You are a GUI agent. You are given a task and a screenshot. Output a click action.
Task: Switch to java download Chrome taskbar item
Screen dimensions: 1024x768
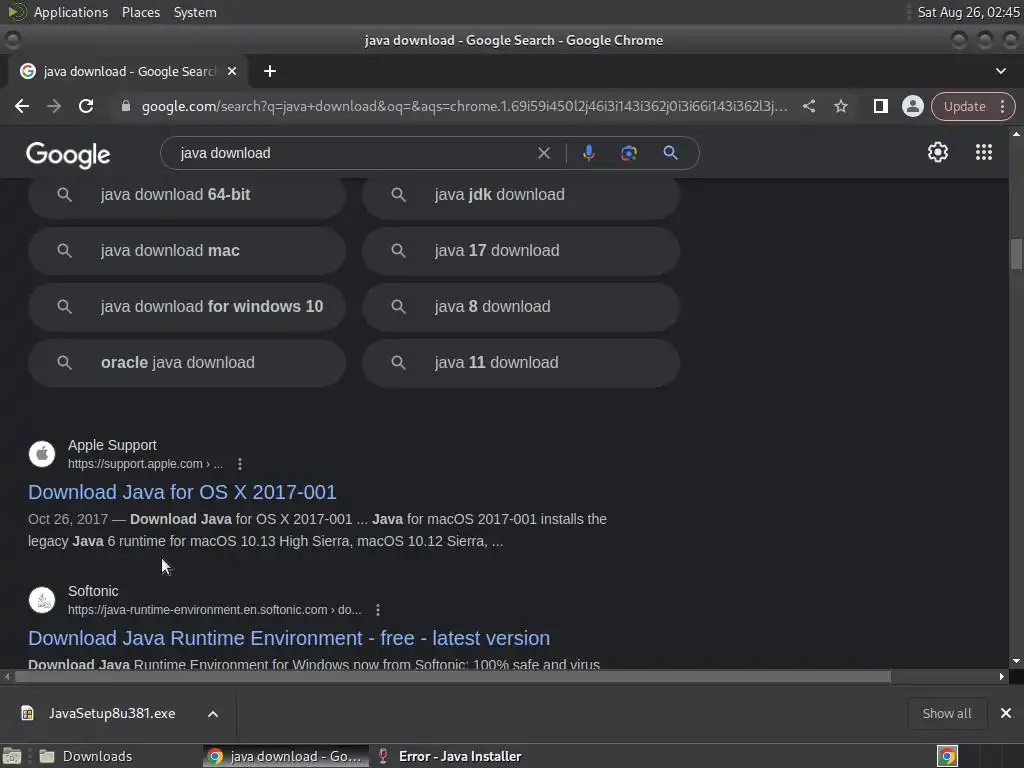point(285,756)
